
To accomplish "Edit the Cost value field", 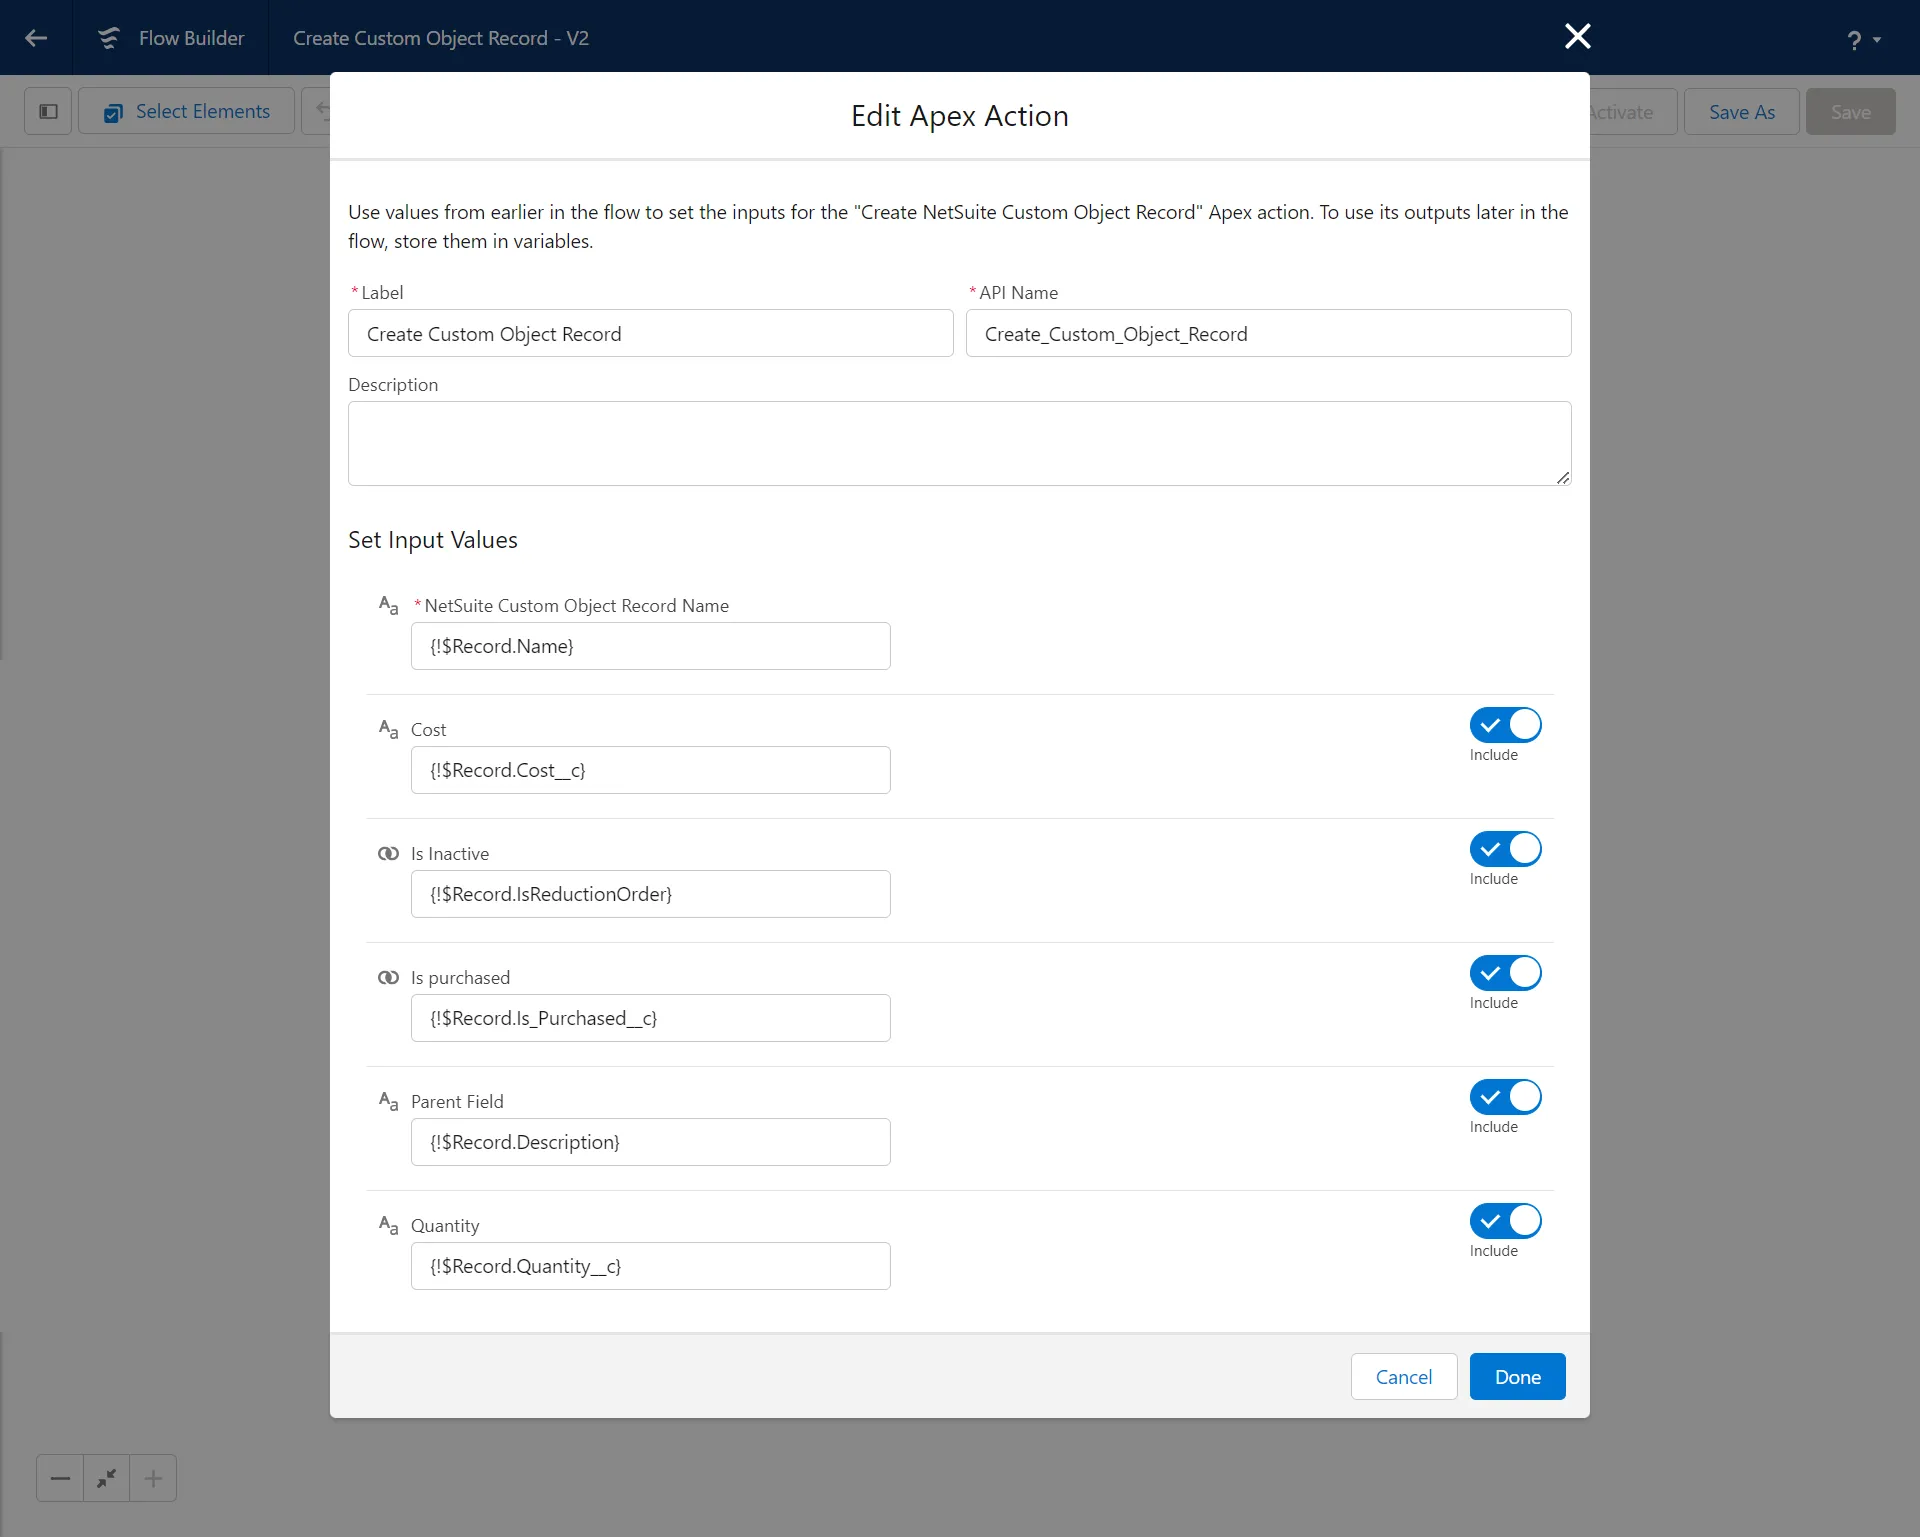I will click(651, 770).
